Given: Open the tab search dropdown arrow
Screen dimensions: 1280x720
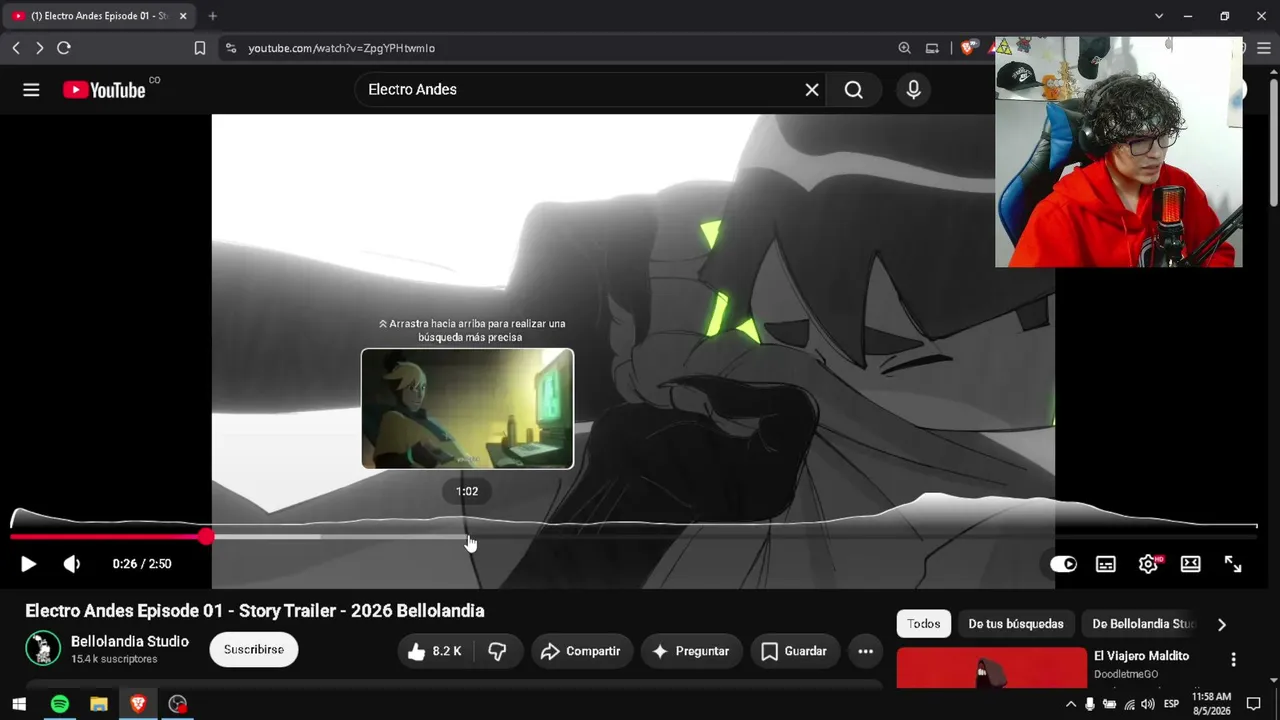Looking at the screenshot, I should (1159, 16).
